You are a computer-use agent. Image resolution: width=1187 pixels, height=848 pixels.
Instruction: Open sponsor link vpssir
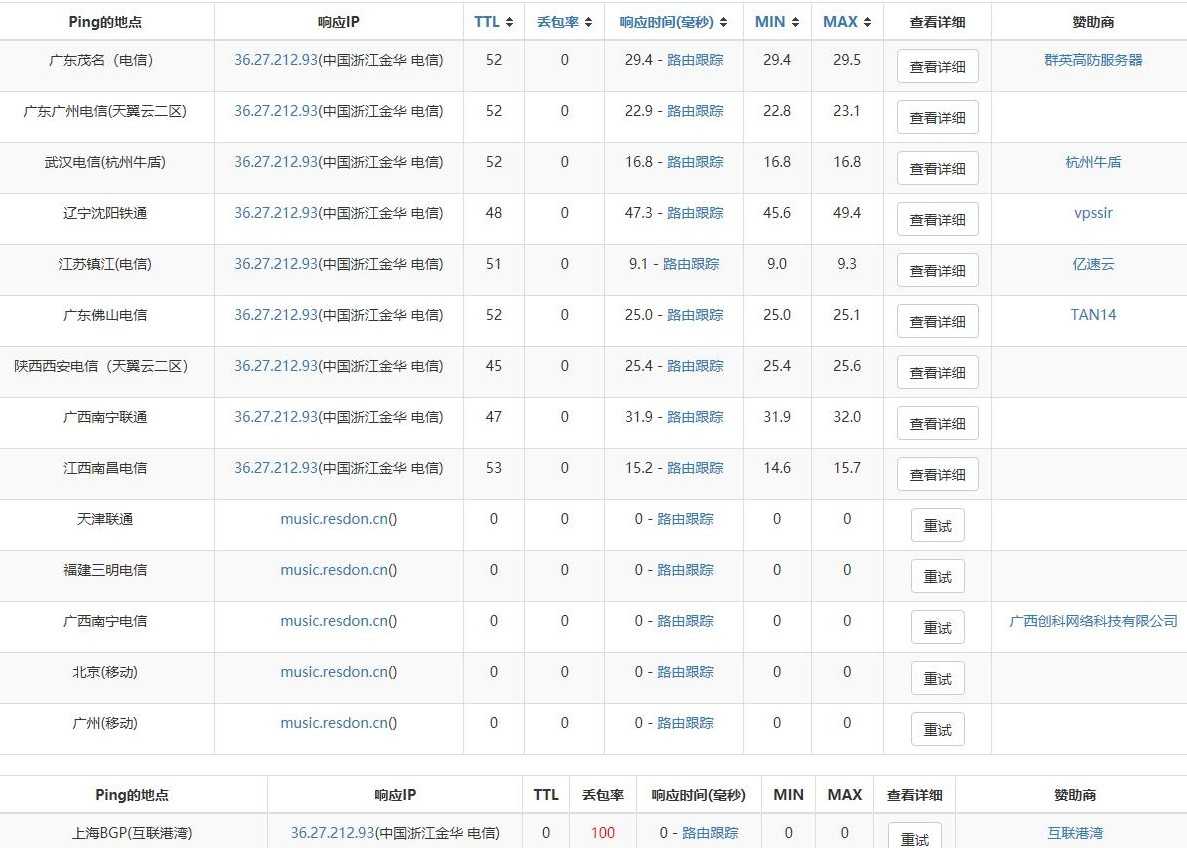(1092, 213)
